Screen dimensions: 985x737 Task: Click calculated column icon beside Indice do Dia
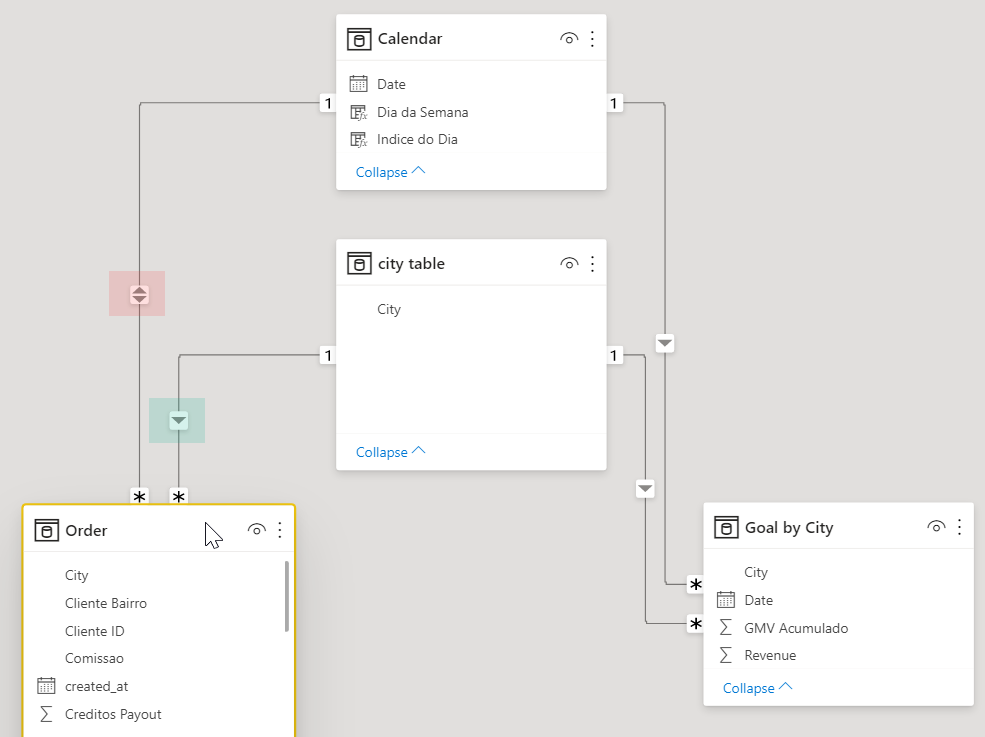pos(359,139)
